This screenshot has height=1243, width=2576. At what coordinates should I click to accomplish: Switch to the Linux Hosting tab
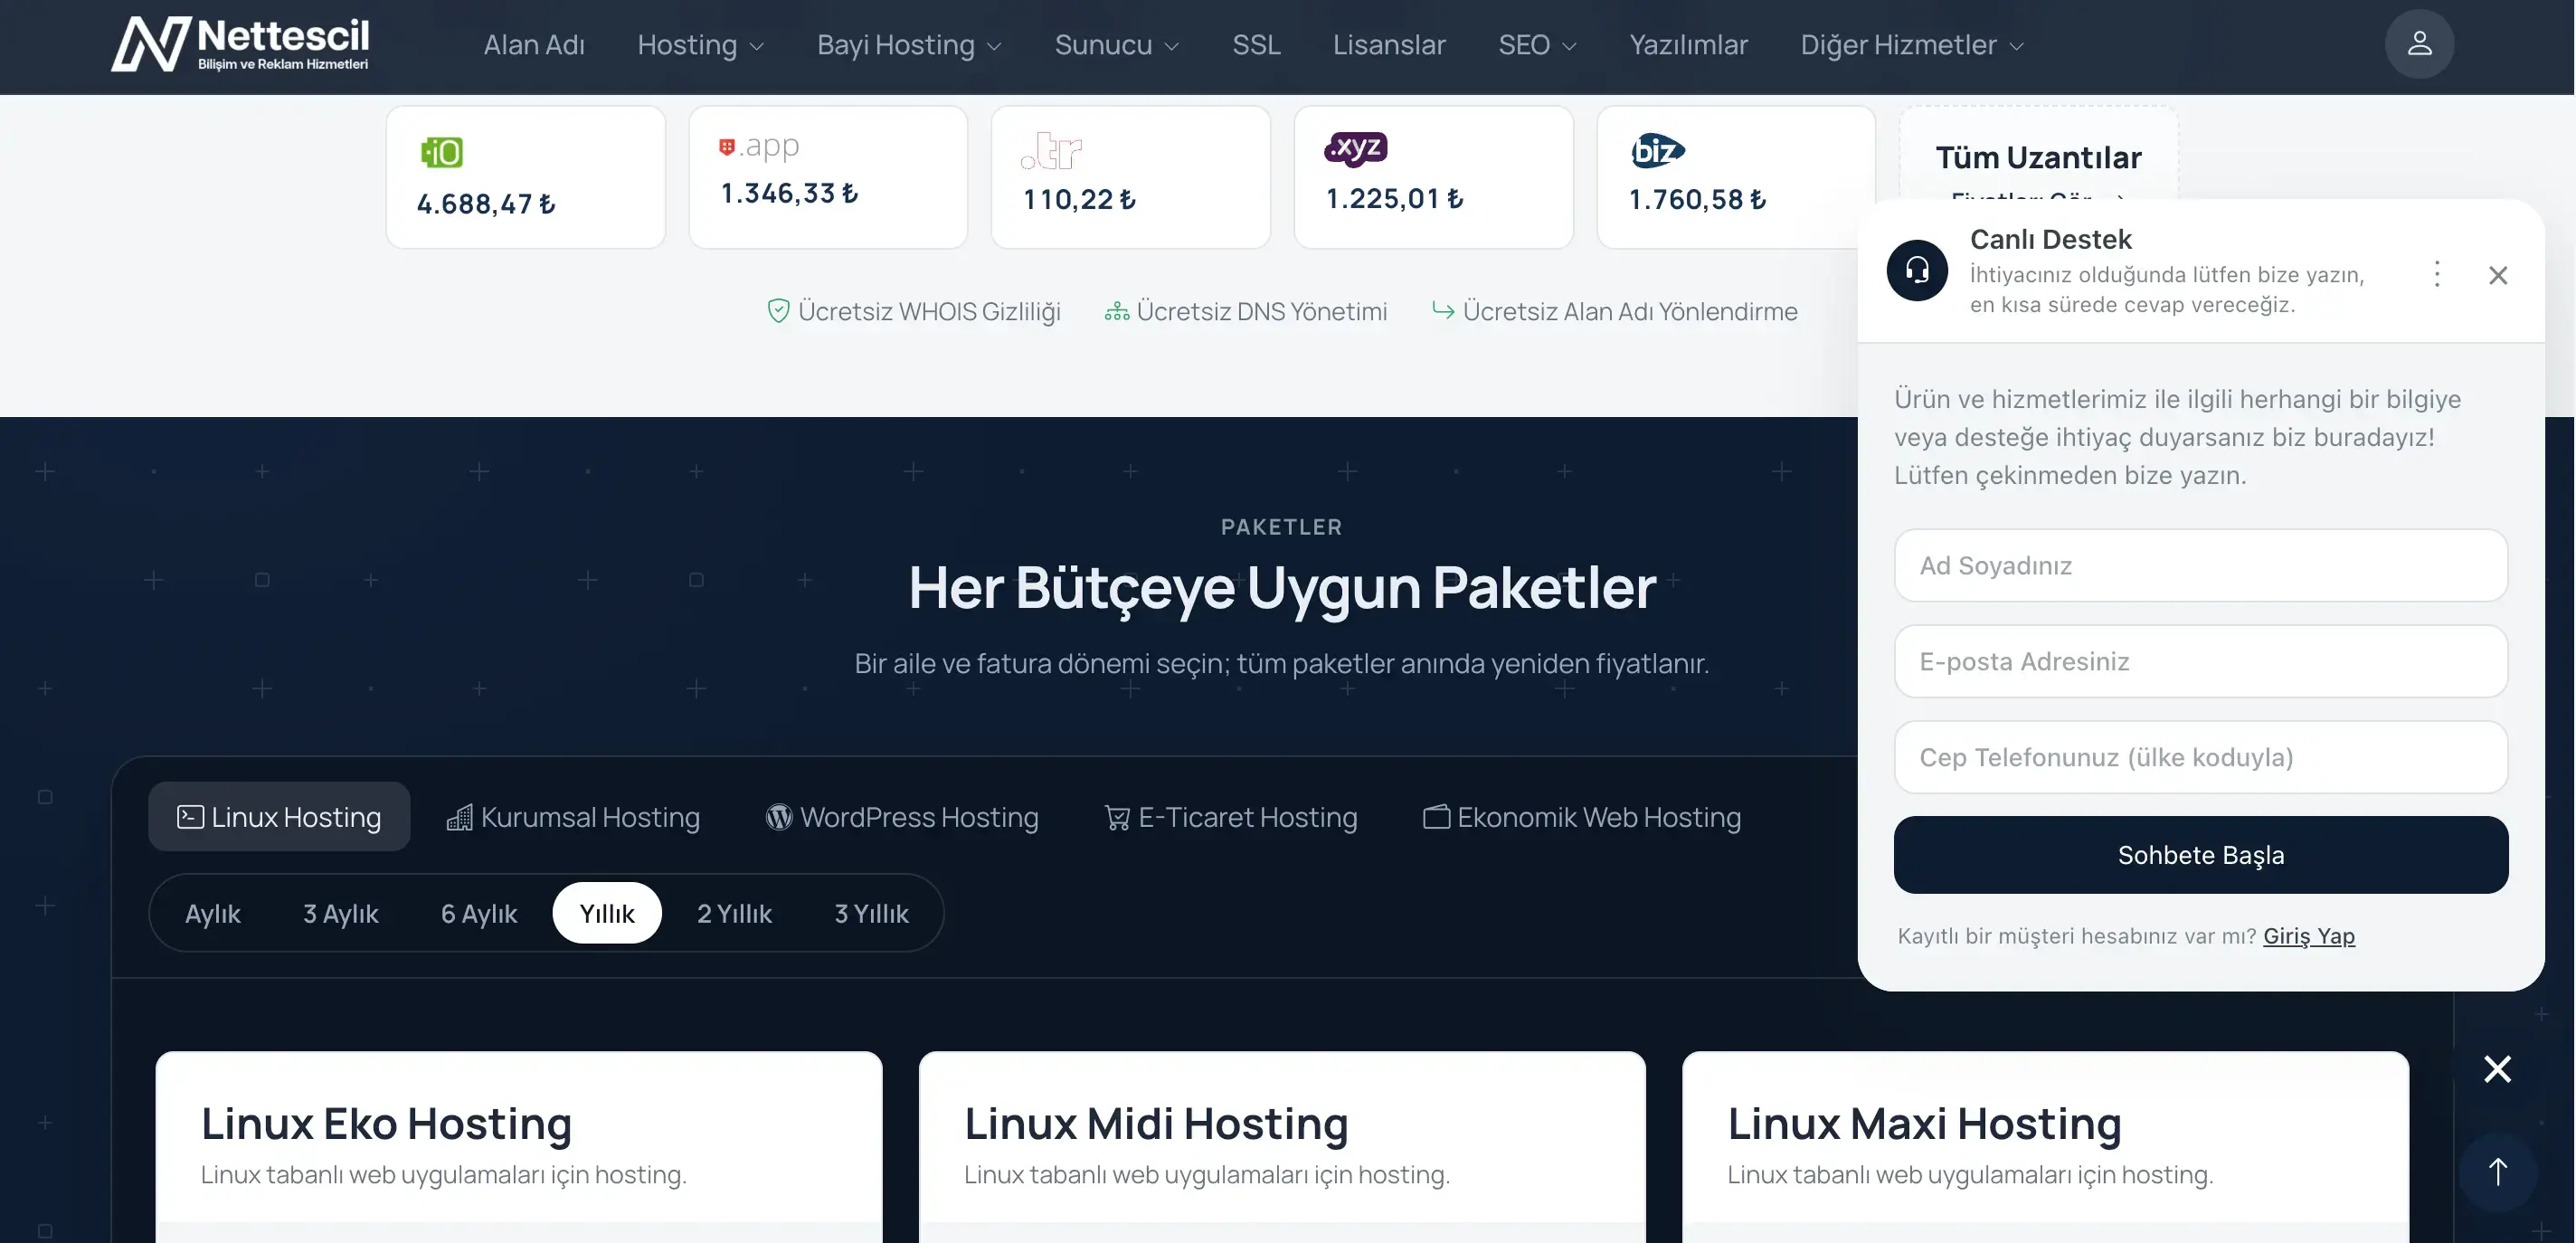[x=279, y=817]
